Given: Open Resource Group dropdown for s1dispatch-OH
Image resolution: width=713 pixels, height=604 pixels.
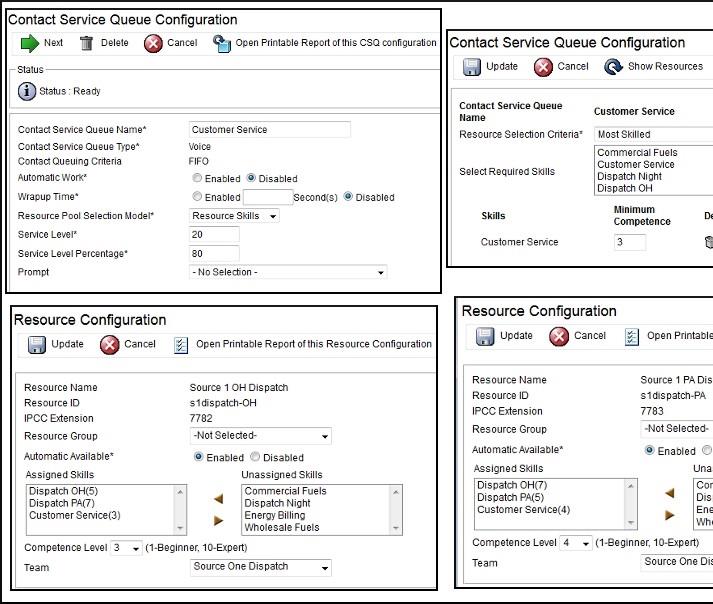Looking at the screenshot, I should (261, 436).
